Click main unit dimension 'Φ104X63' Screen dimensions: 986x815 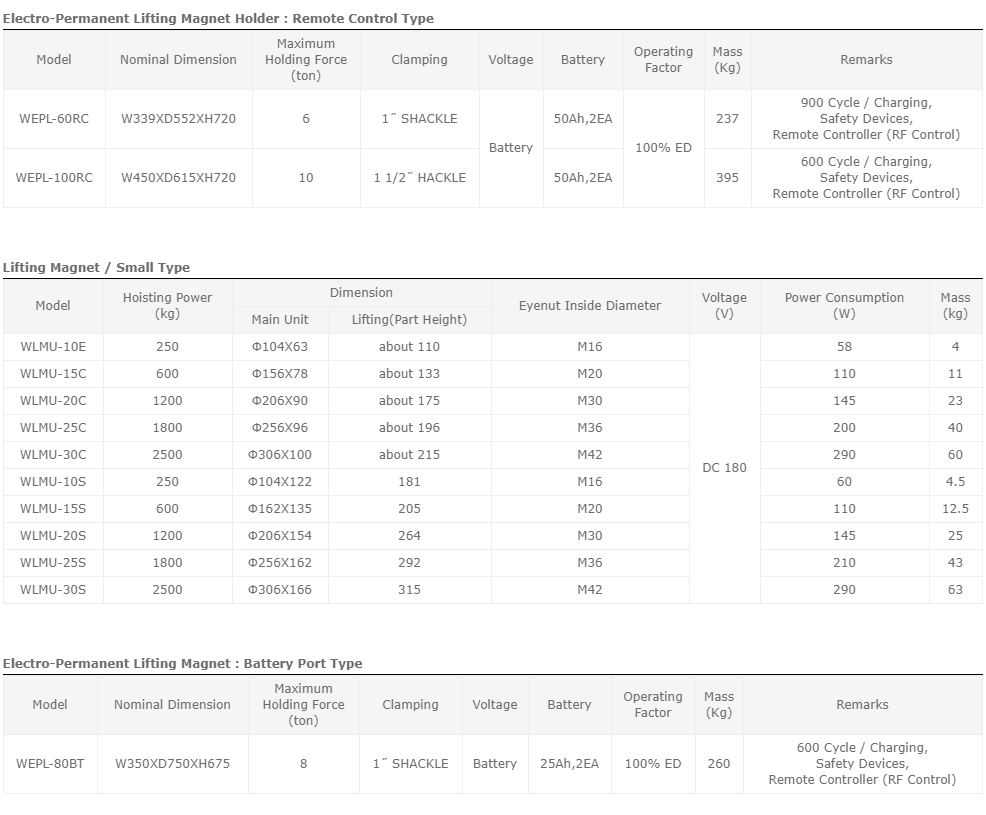pos(280,347)
